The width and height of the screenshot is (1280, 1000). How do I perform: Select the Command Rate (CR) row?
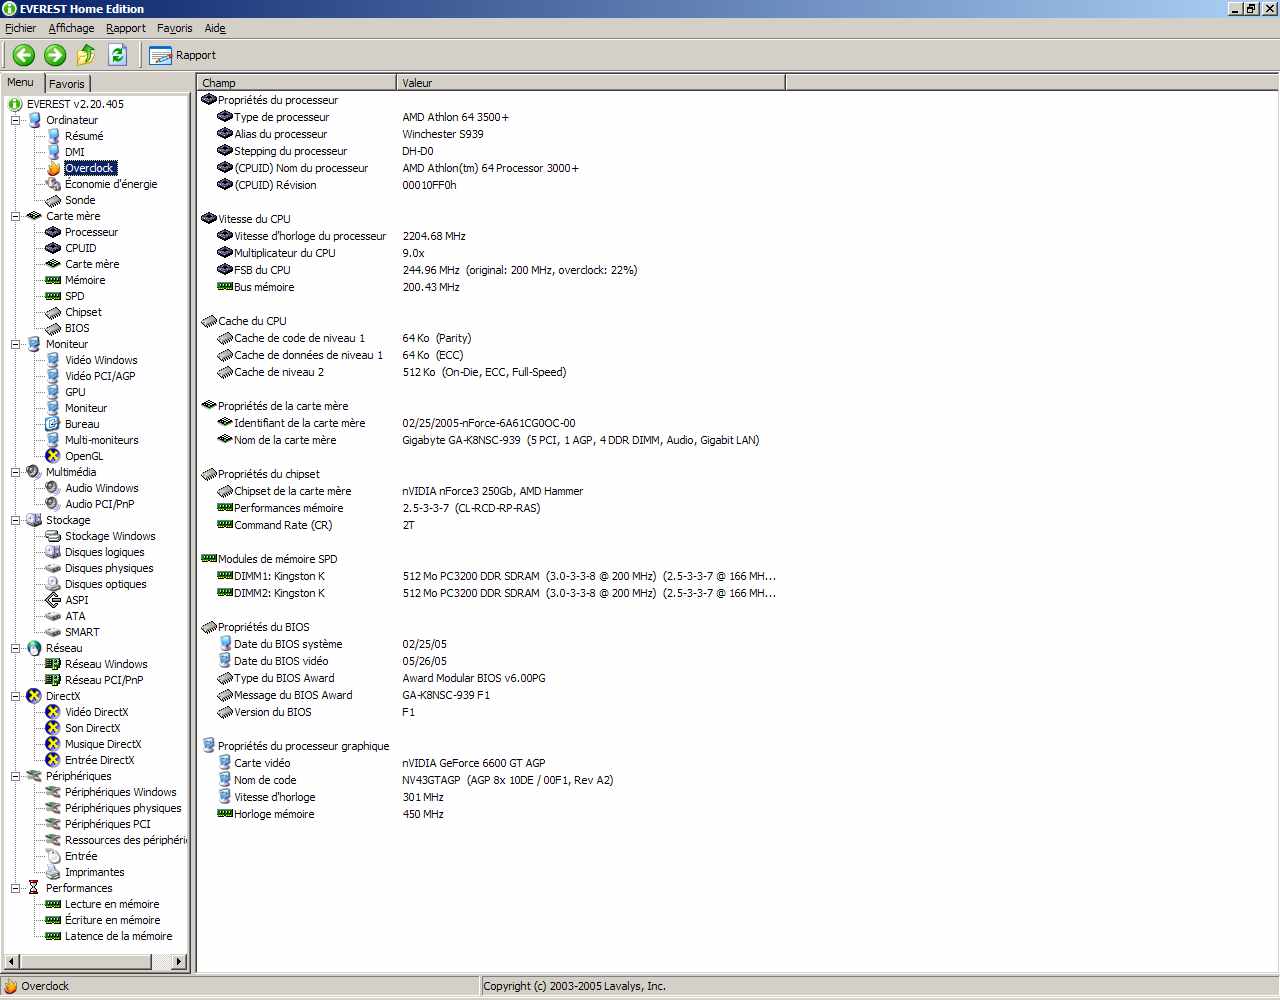pos(316,525)
